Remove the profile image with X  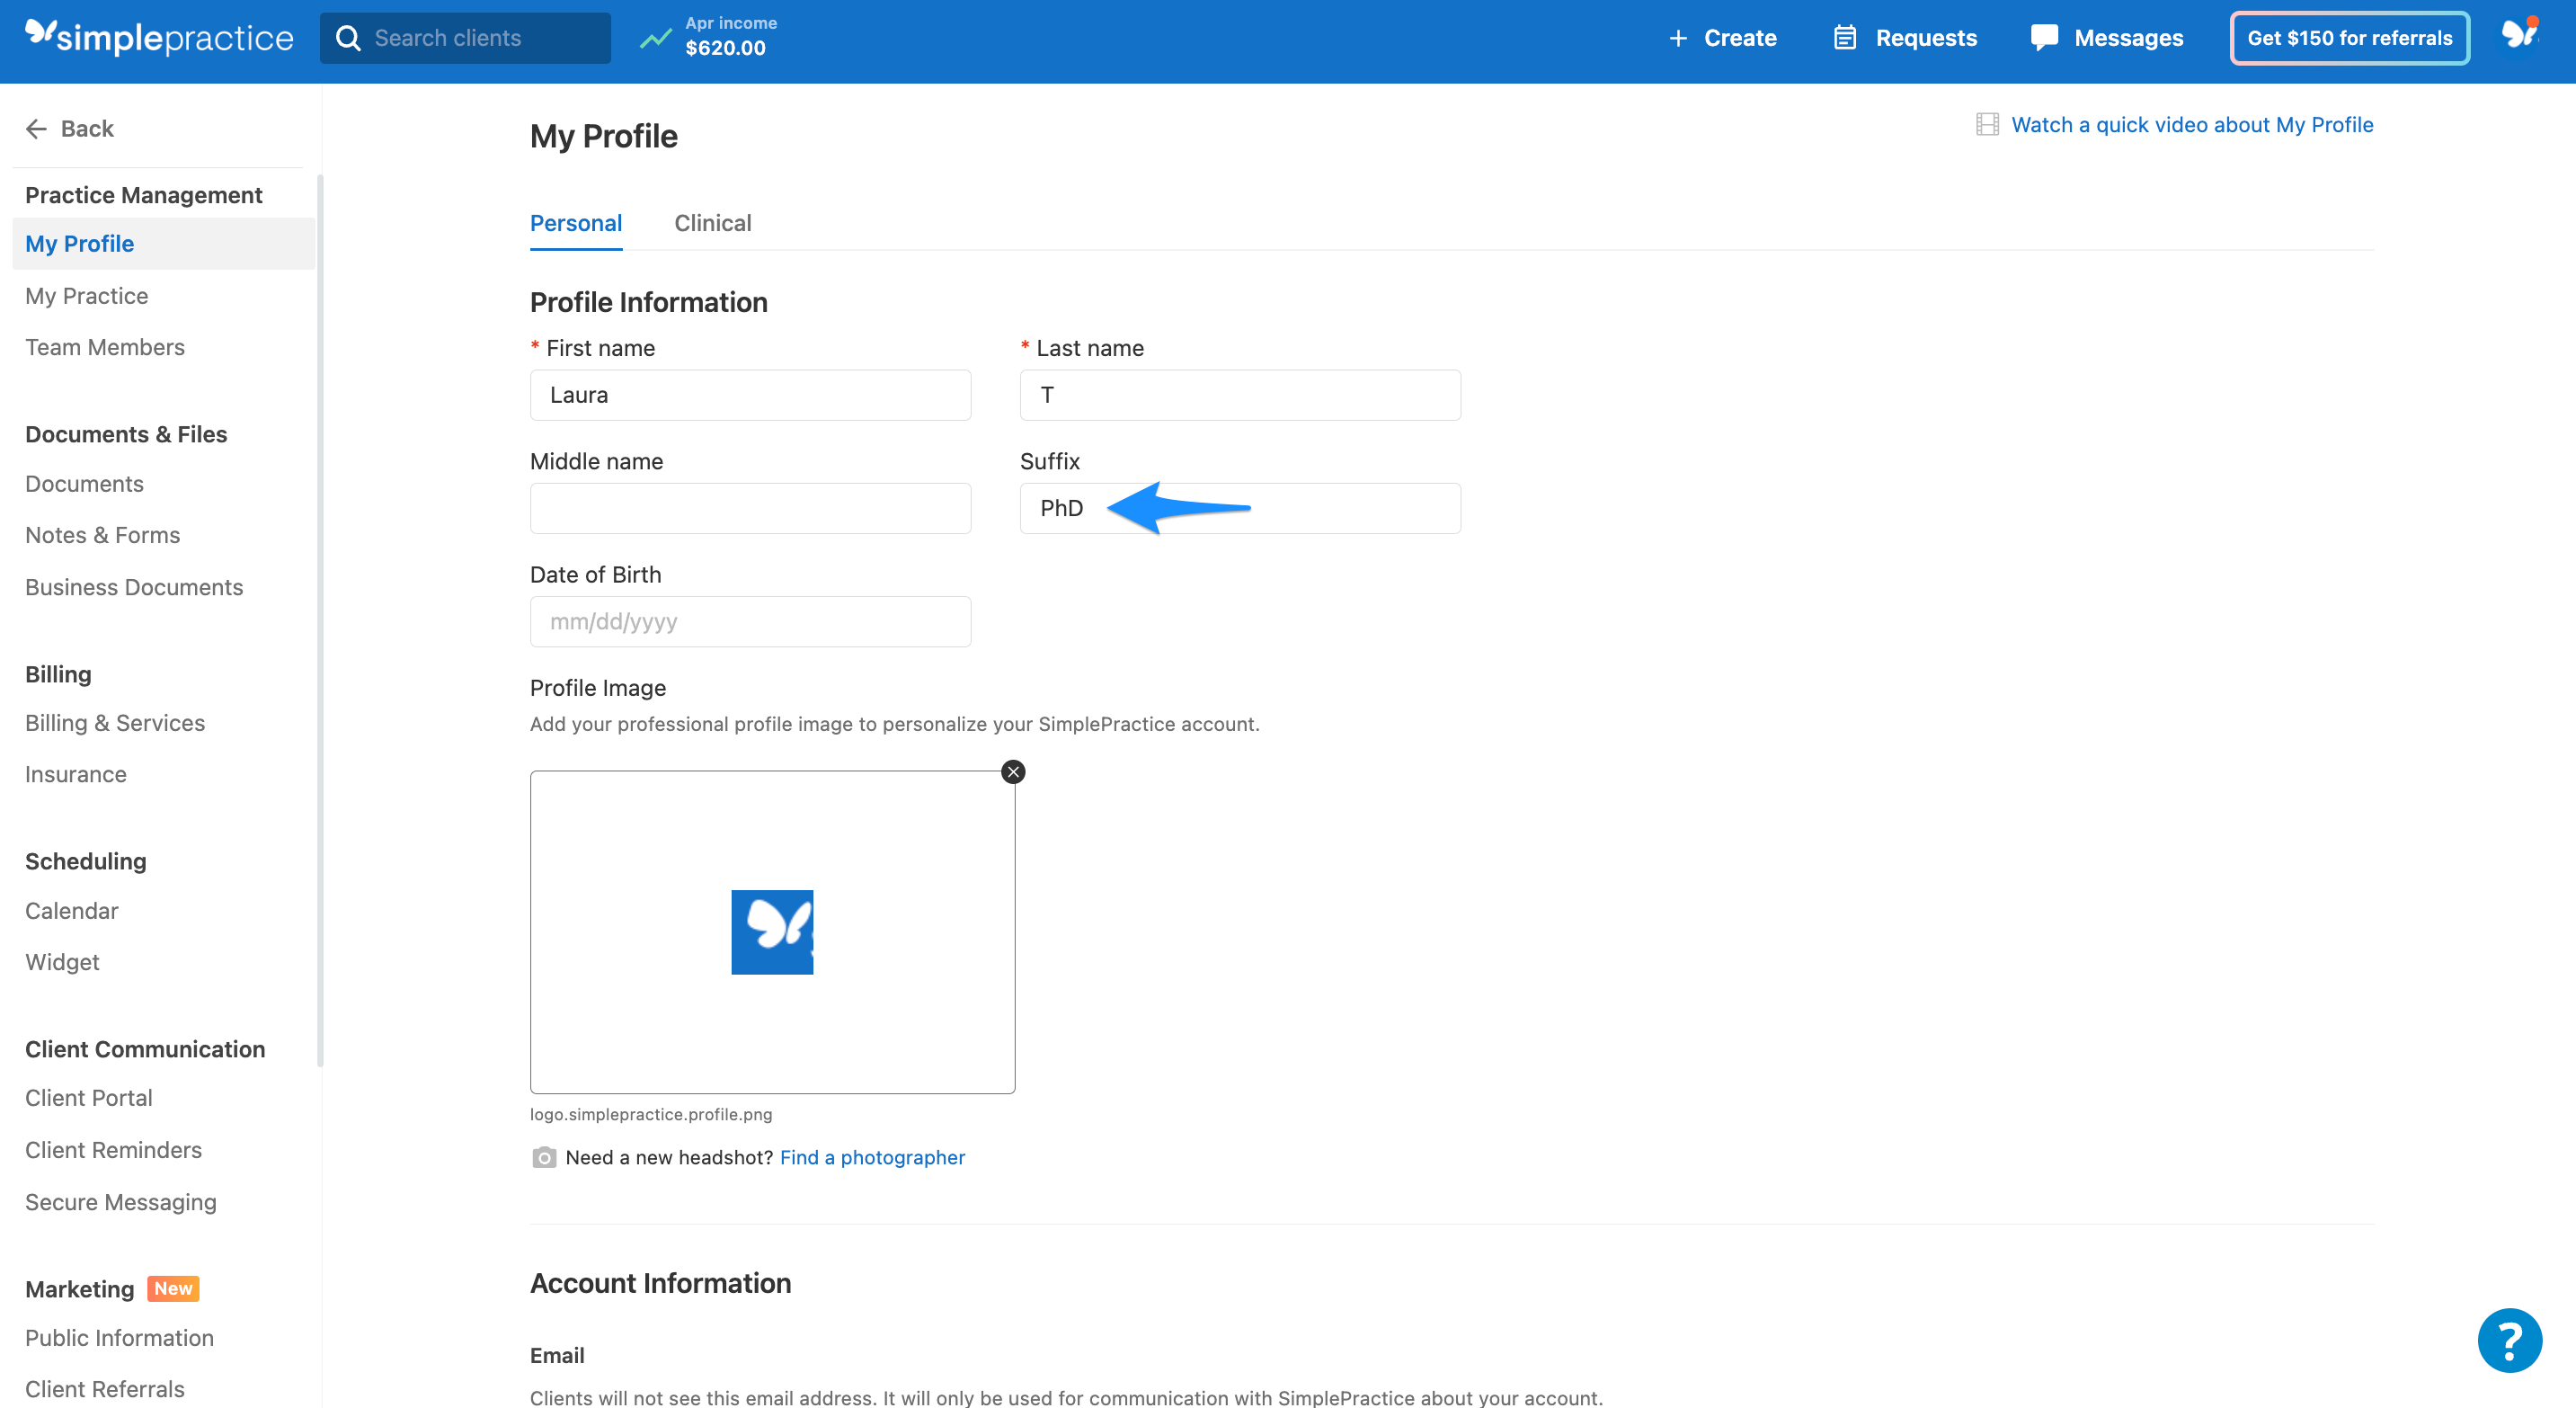1013,772
